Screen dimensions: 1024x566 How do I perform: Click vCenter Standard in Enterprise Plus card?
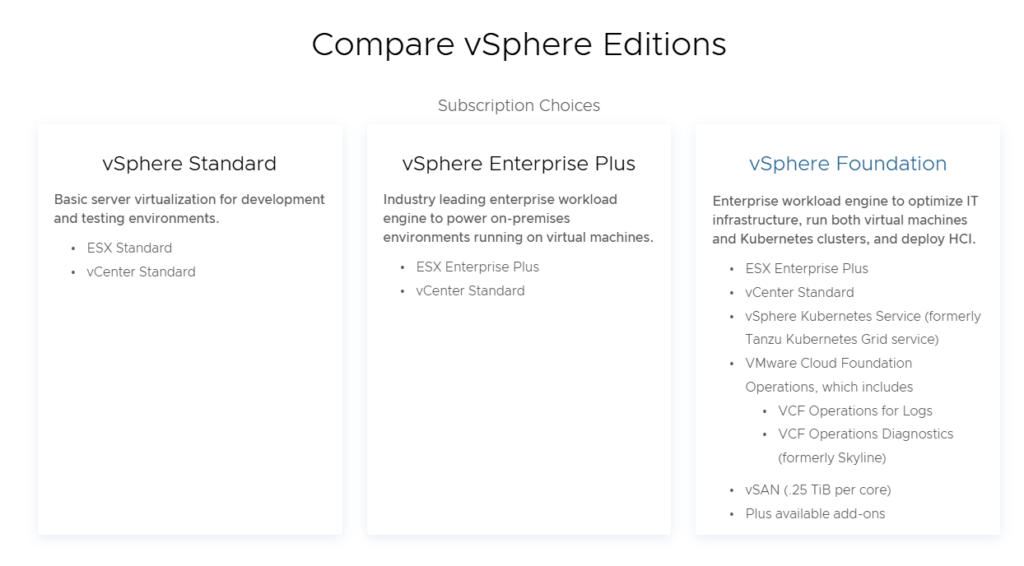[470, 291]
